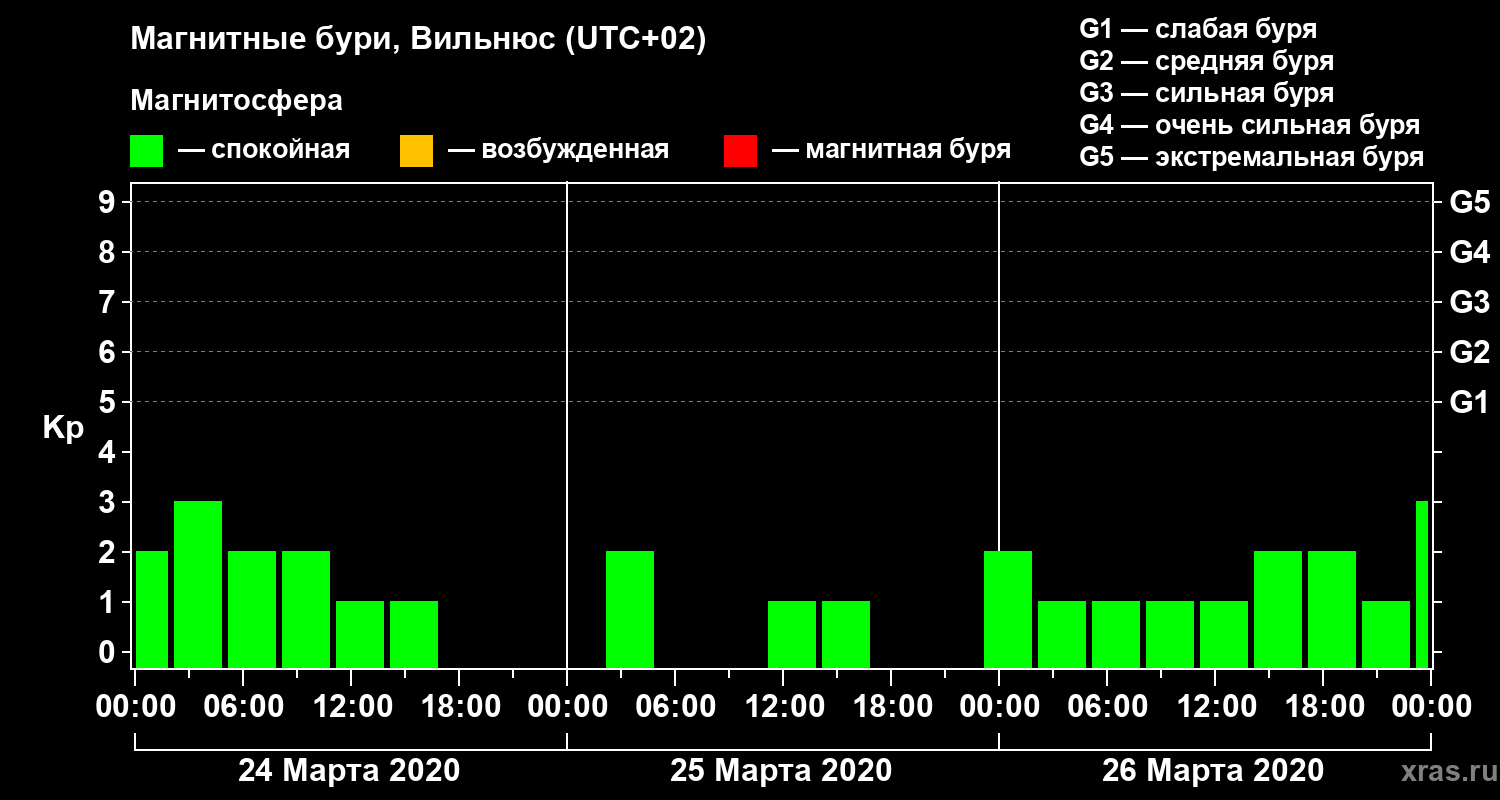Screen dimensions: 1500x800
Task: Click the bar over 06:00 tick on 26 March
Action: coord(1116,634)
